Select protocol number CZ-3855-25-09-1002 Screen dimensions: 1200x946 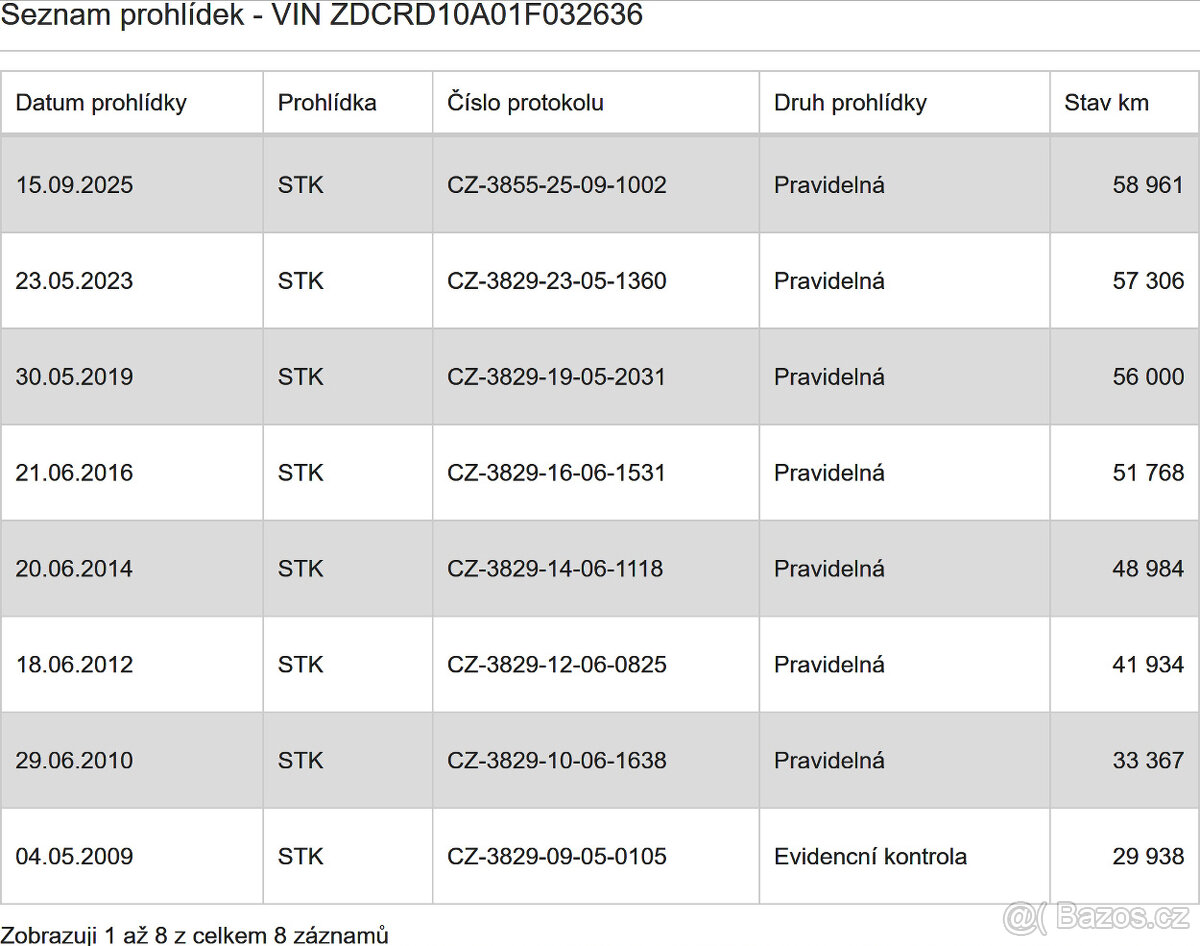(x=556, y=185)
